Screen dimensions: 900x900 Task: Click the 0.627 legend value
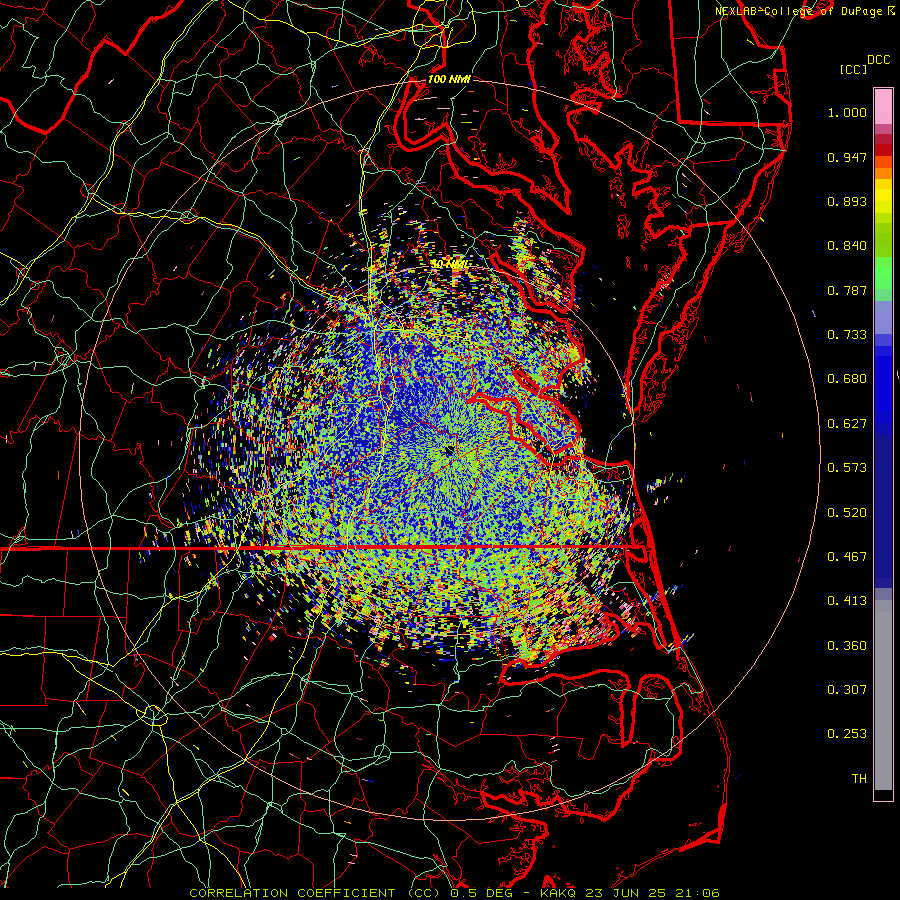pos(847,424)
